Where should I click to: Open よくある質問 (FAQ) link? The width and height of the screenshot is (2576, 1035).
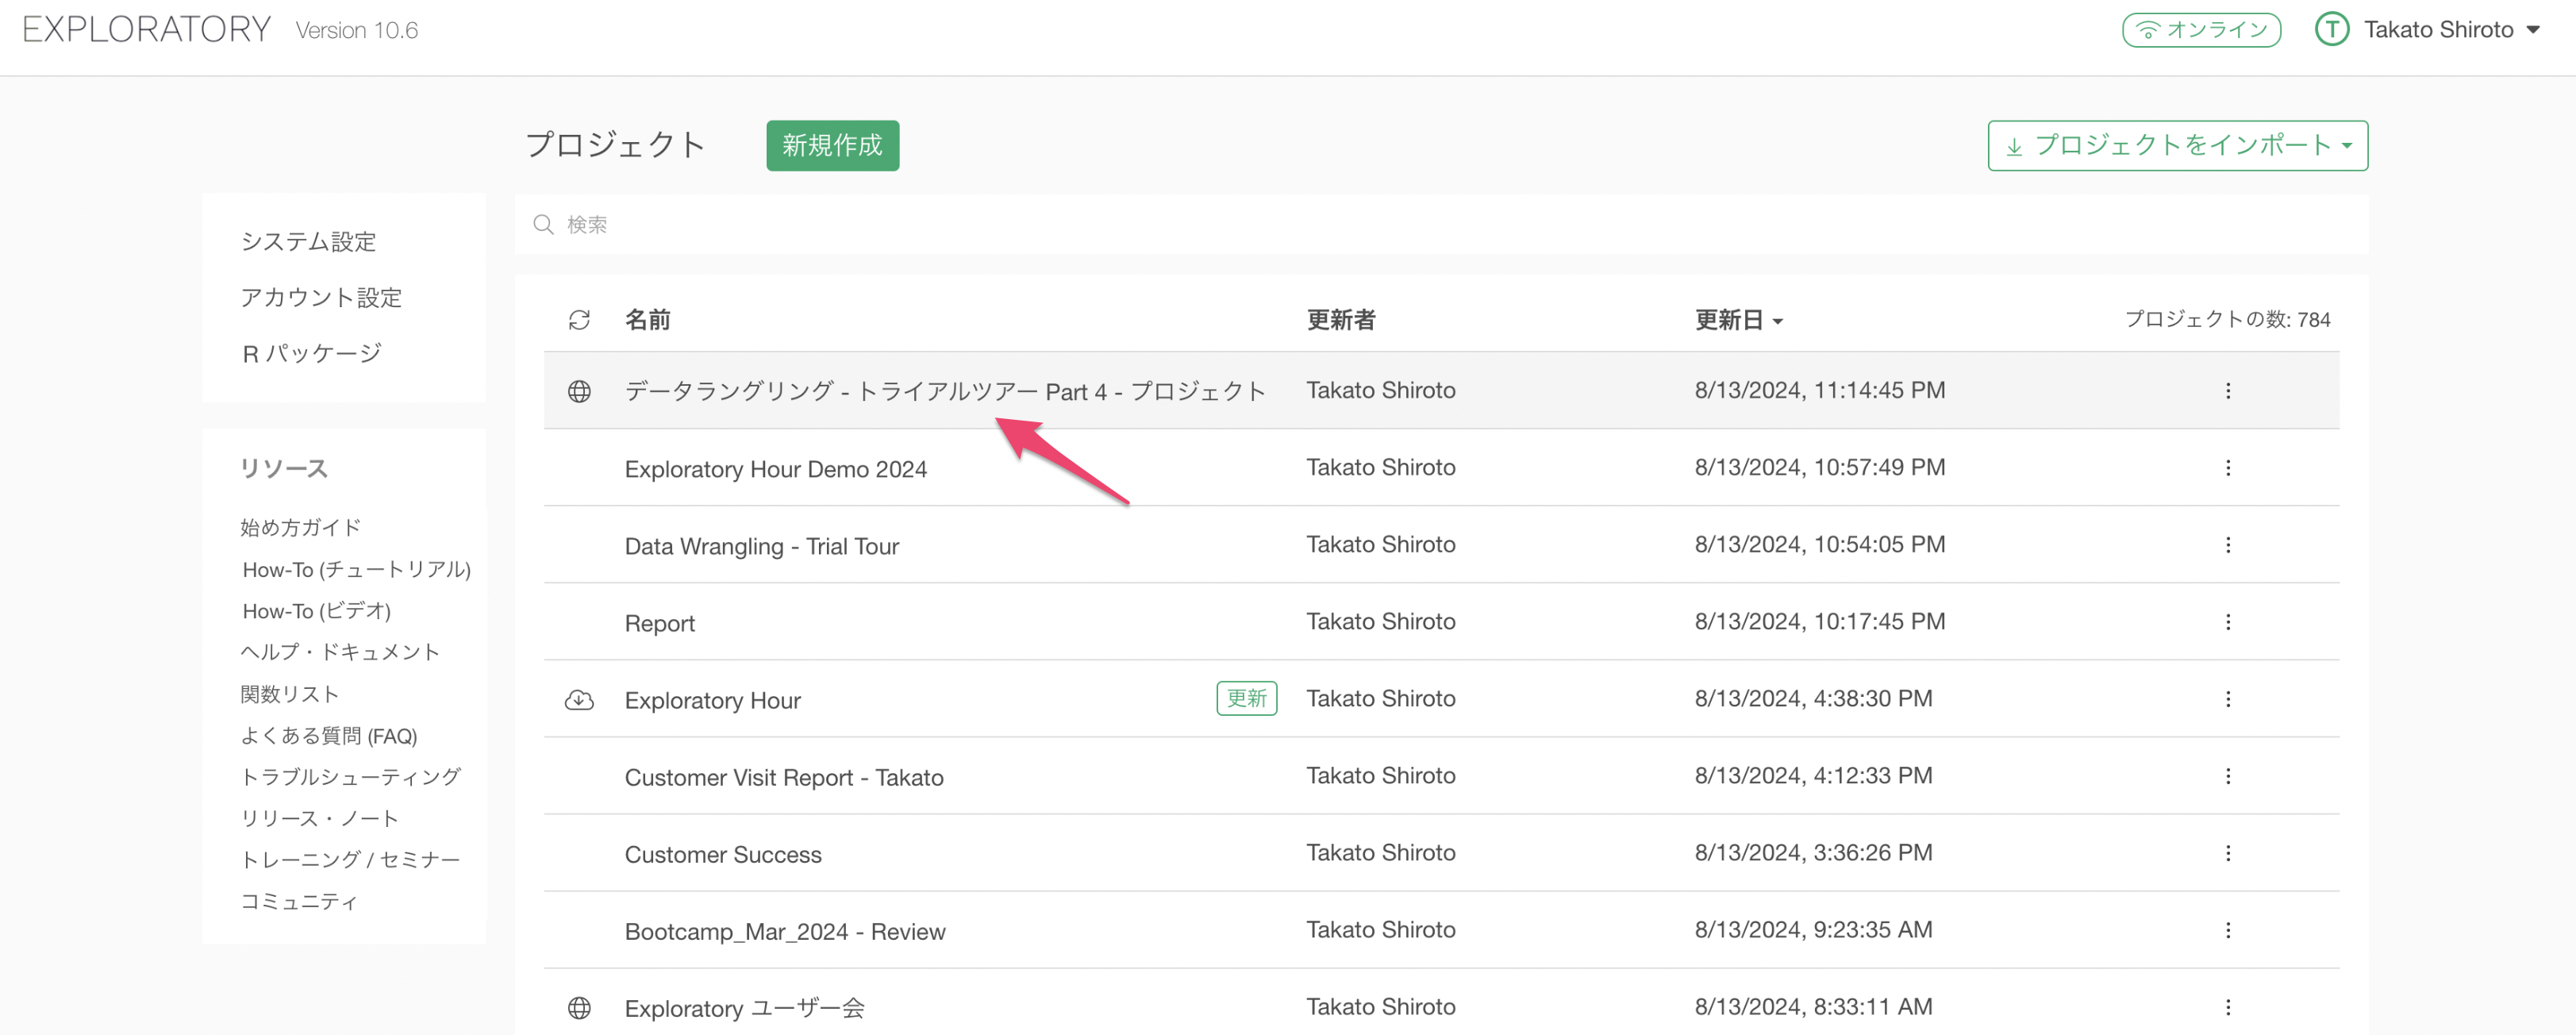tap(329, 736)
